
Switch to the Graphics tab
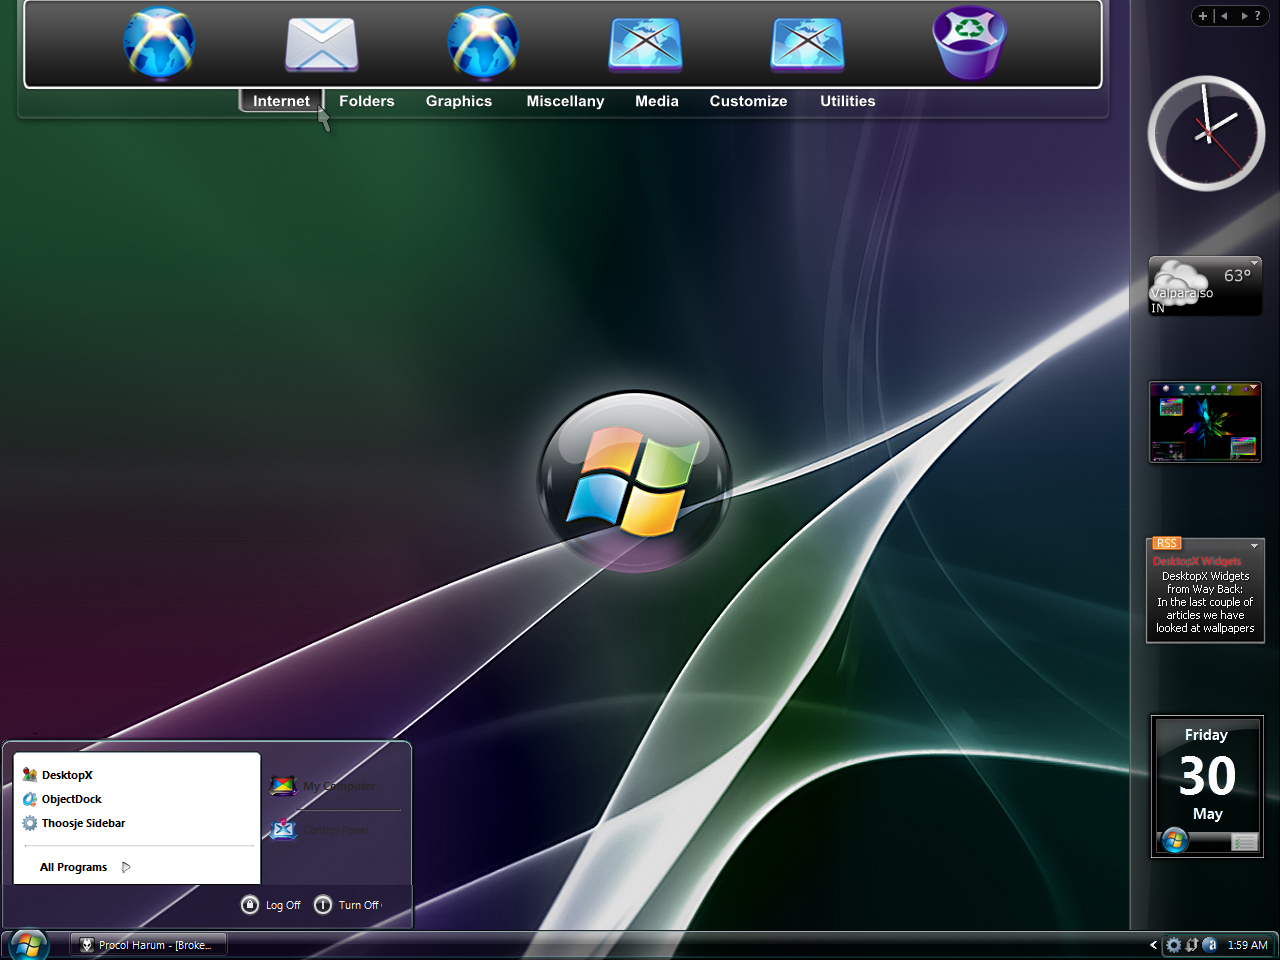tap(459, 101)
